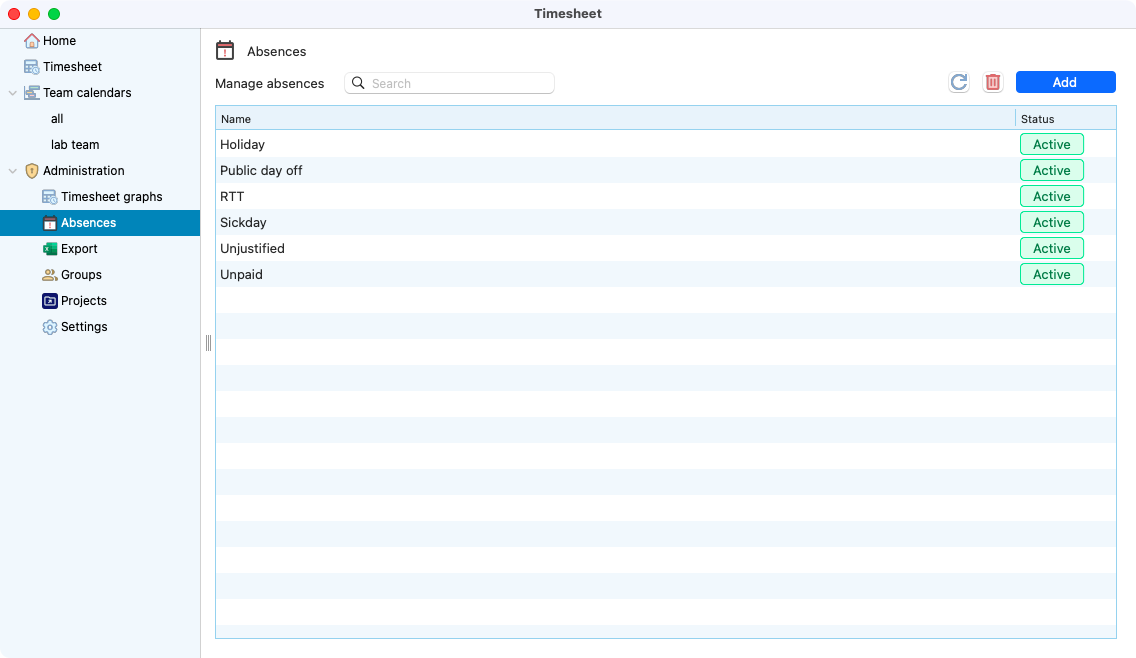Open the Settings section label
Viewport: 1136px width, 658px height.
(84, 327)
